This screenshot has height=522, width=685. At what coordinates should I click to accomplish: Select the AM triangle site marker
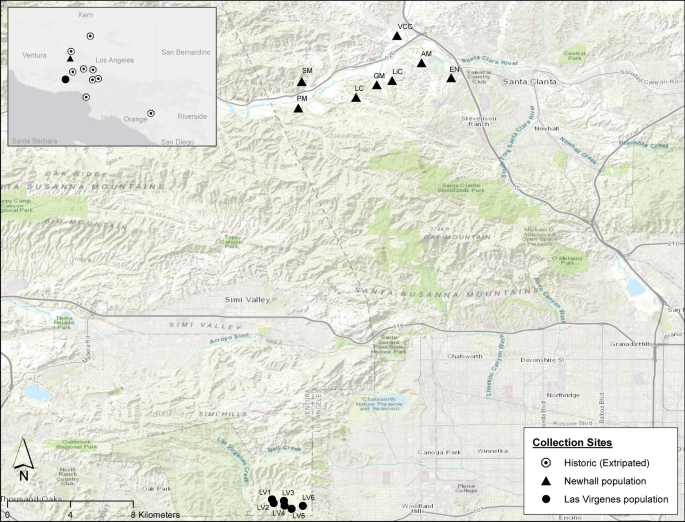[421, 63]
